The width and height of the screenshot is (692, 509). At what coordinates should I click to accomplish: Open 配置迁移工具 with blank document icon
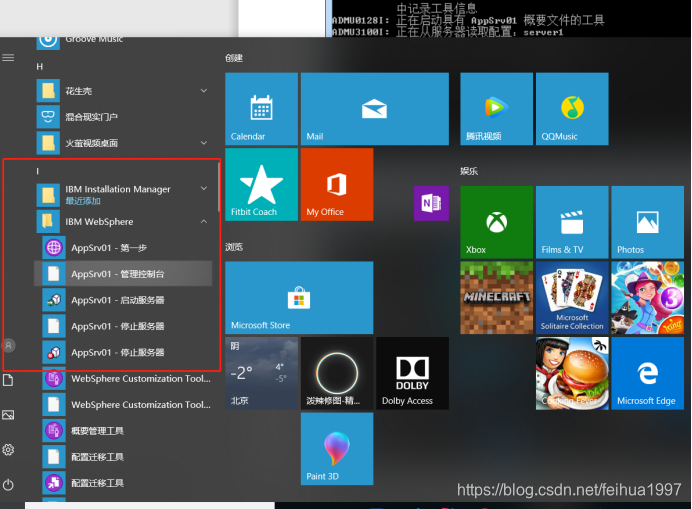point(123,457)
